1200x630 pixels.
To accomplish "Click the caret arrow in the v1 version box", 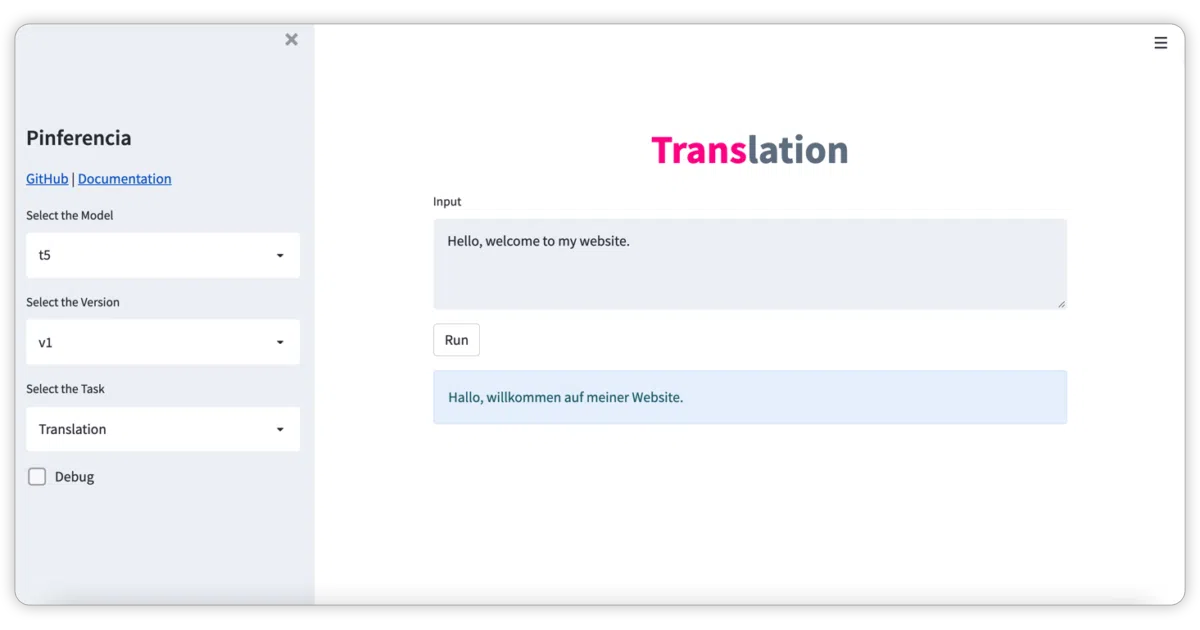I will (x=280, y=343).
